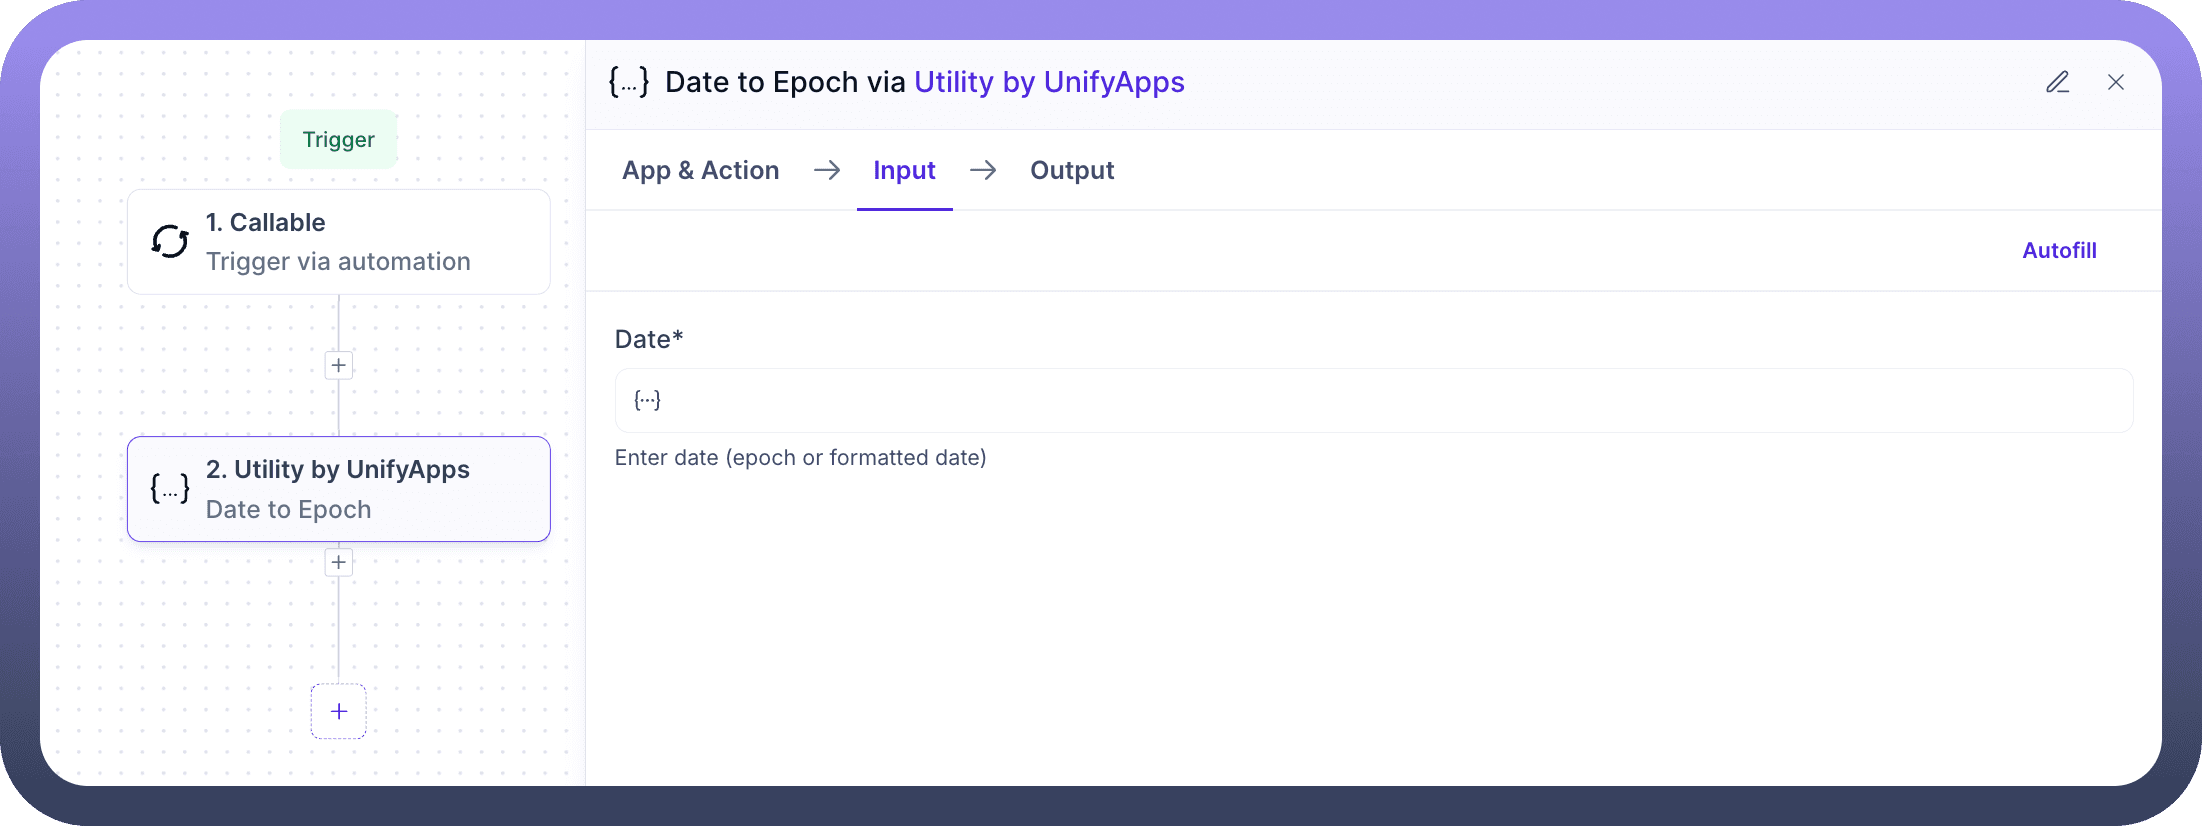2202x826 pixels.
Task: Click arrow between App & Action and Input
Action: click(x=827, y=170)
